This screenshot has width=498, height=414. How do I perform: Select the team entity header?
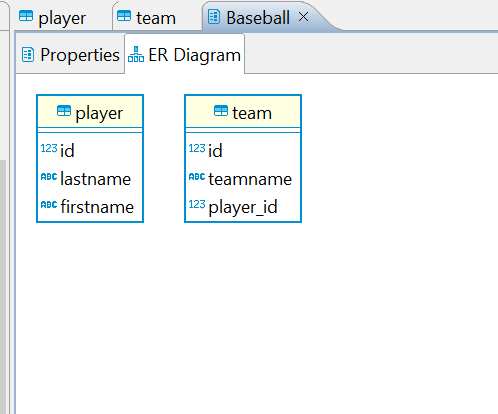click(243, 113)
